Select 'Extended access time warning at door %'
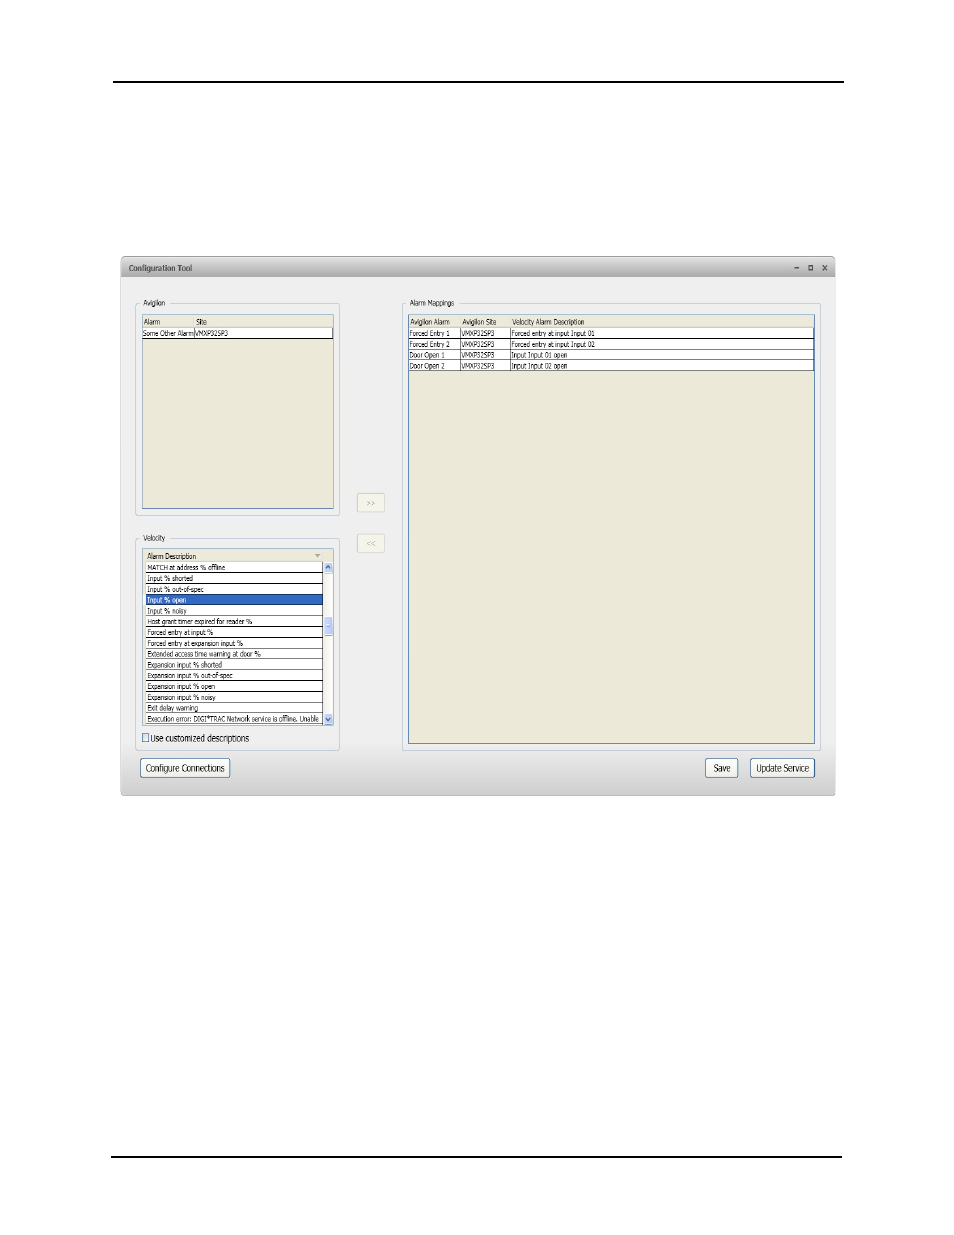The height and width of the screenshot is (1235, 954). [233, 654]
